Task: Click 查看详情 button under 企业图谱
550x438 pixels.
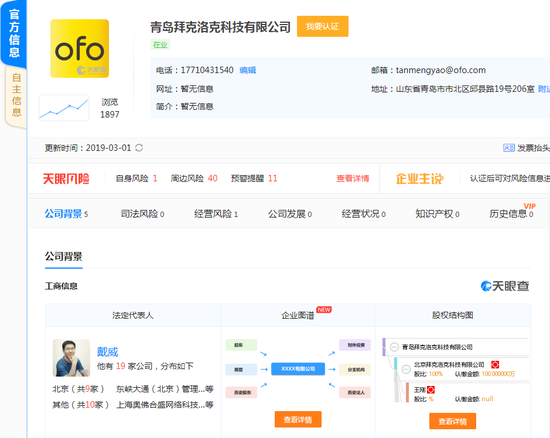Action: click(298, 419)
